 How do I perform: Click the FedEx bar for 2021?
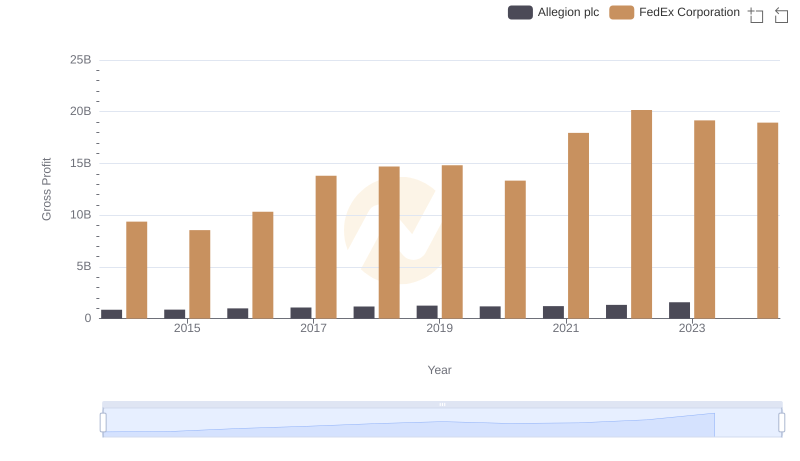pyautogui.click(x=579, y=226)
